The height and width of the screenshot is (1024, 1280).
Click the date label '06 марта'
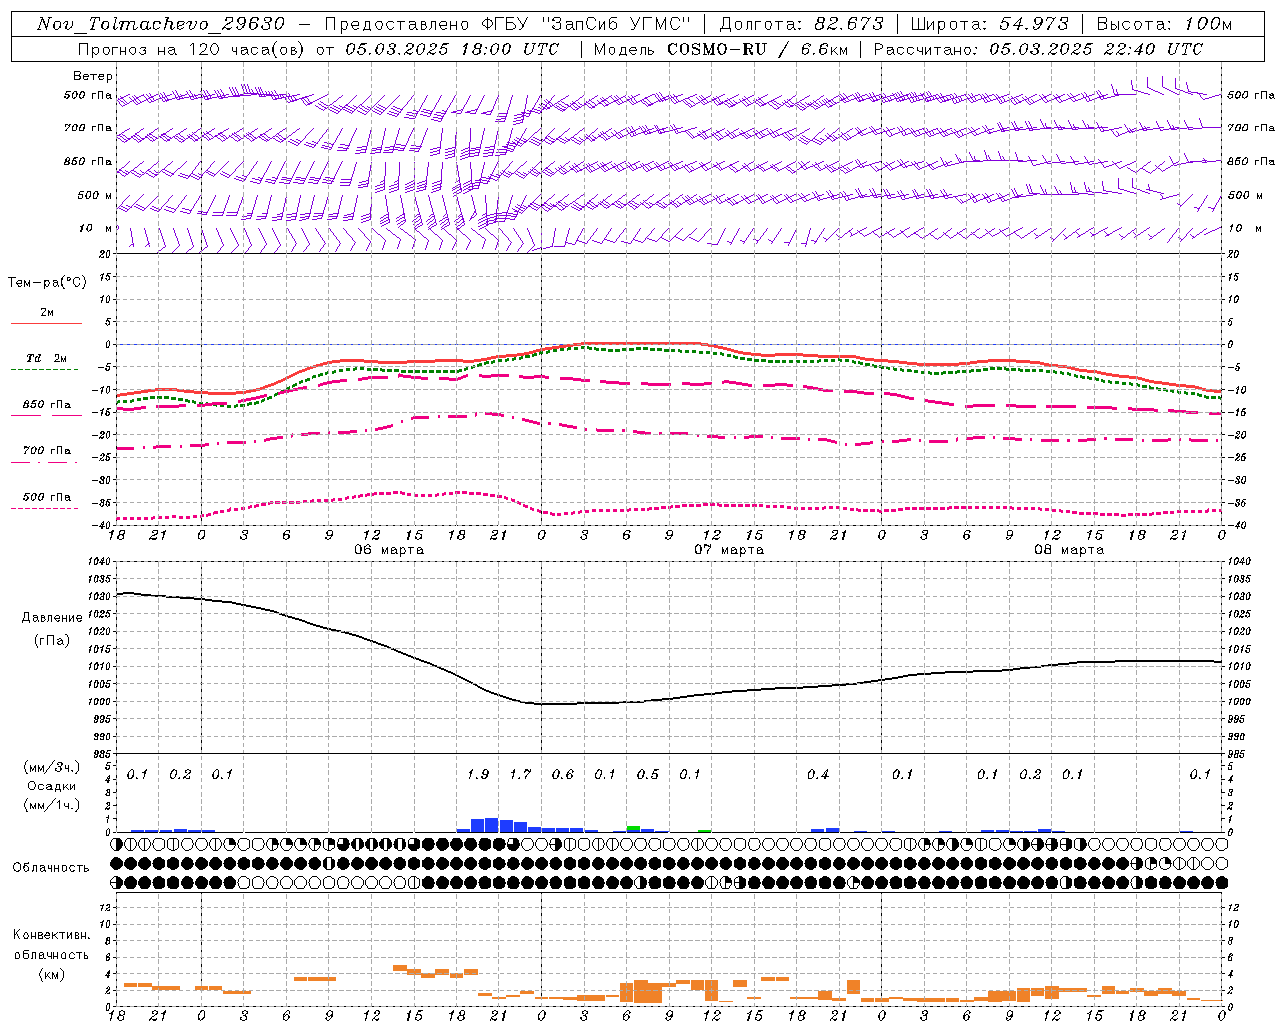[x=389, y=550]
